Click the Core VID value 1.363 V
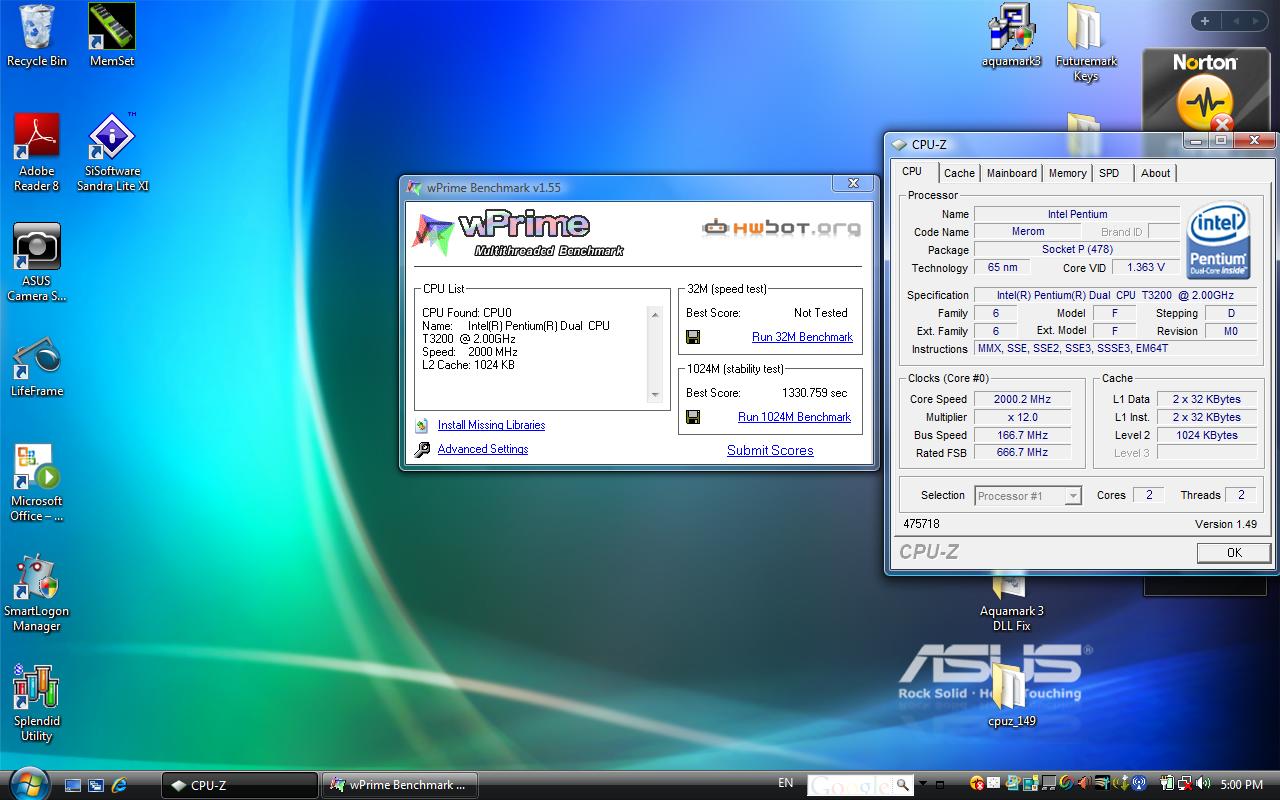Screen dimensions: 1280x800 1146,267
